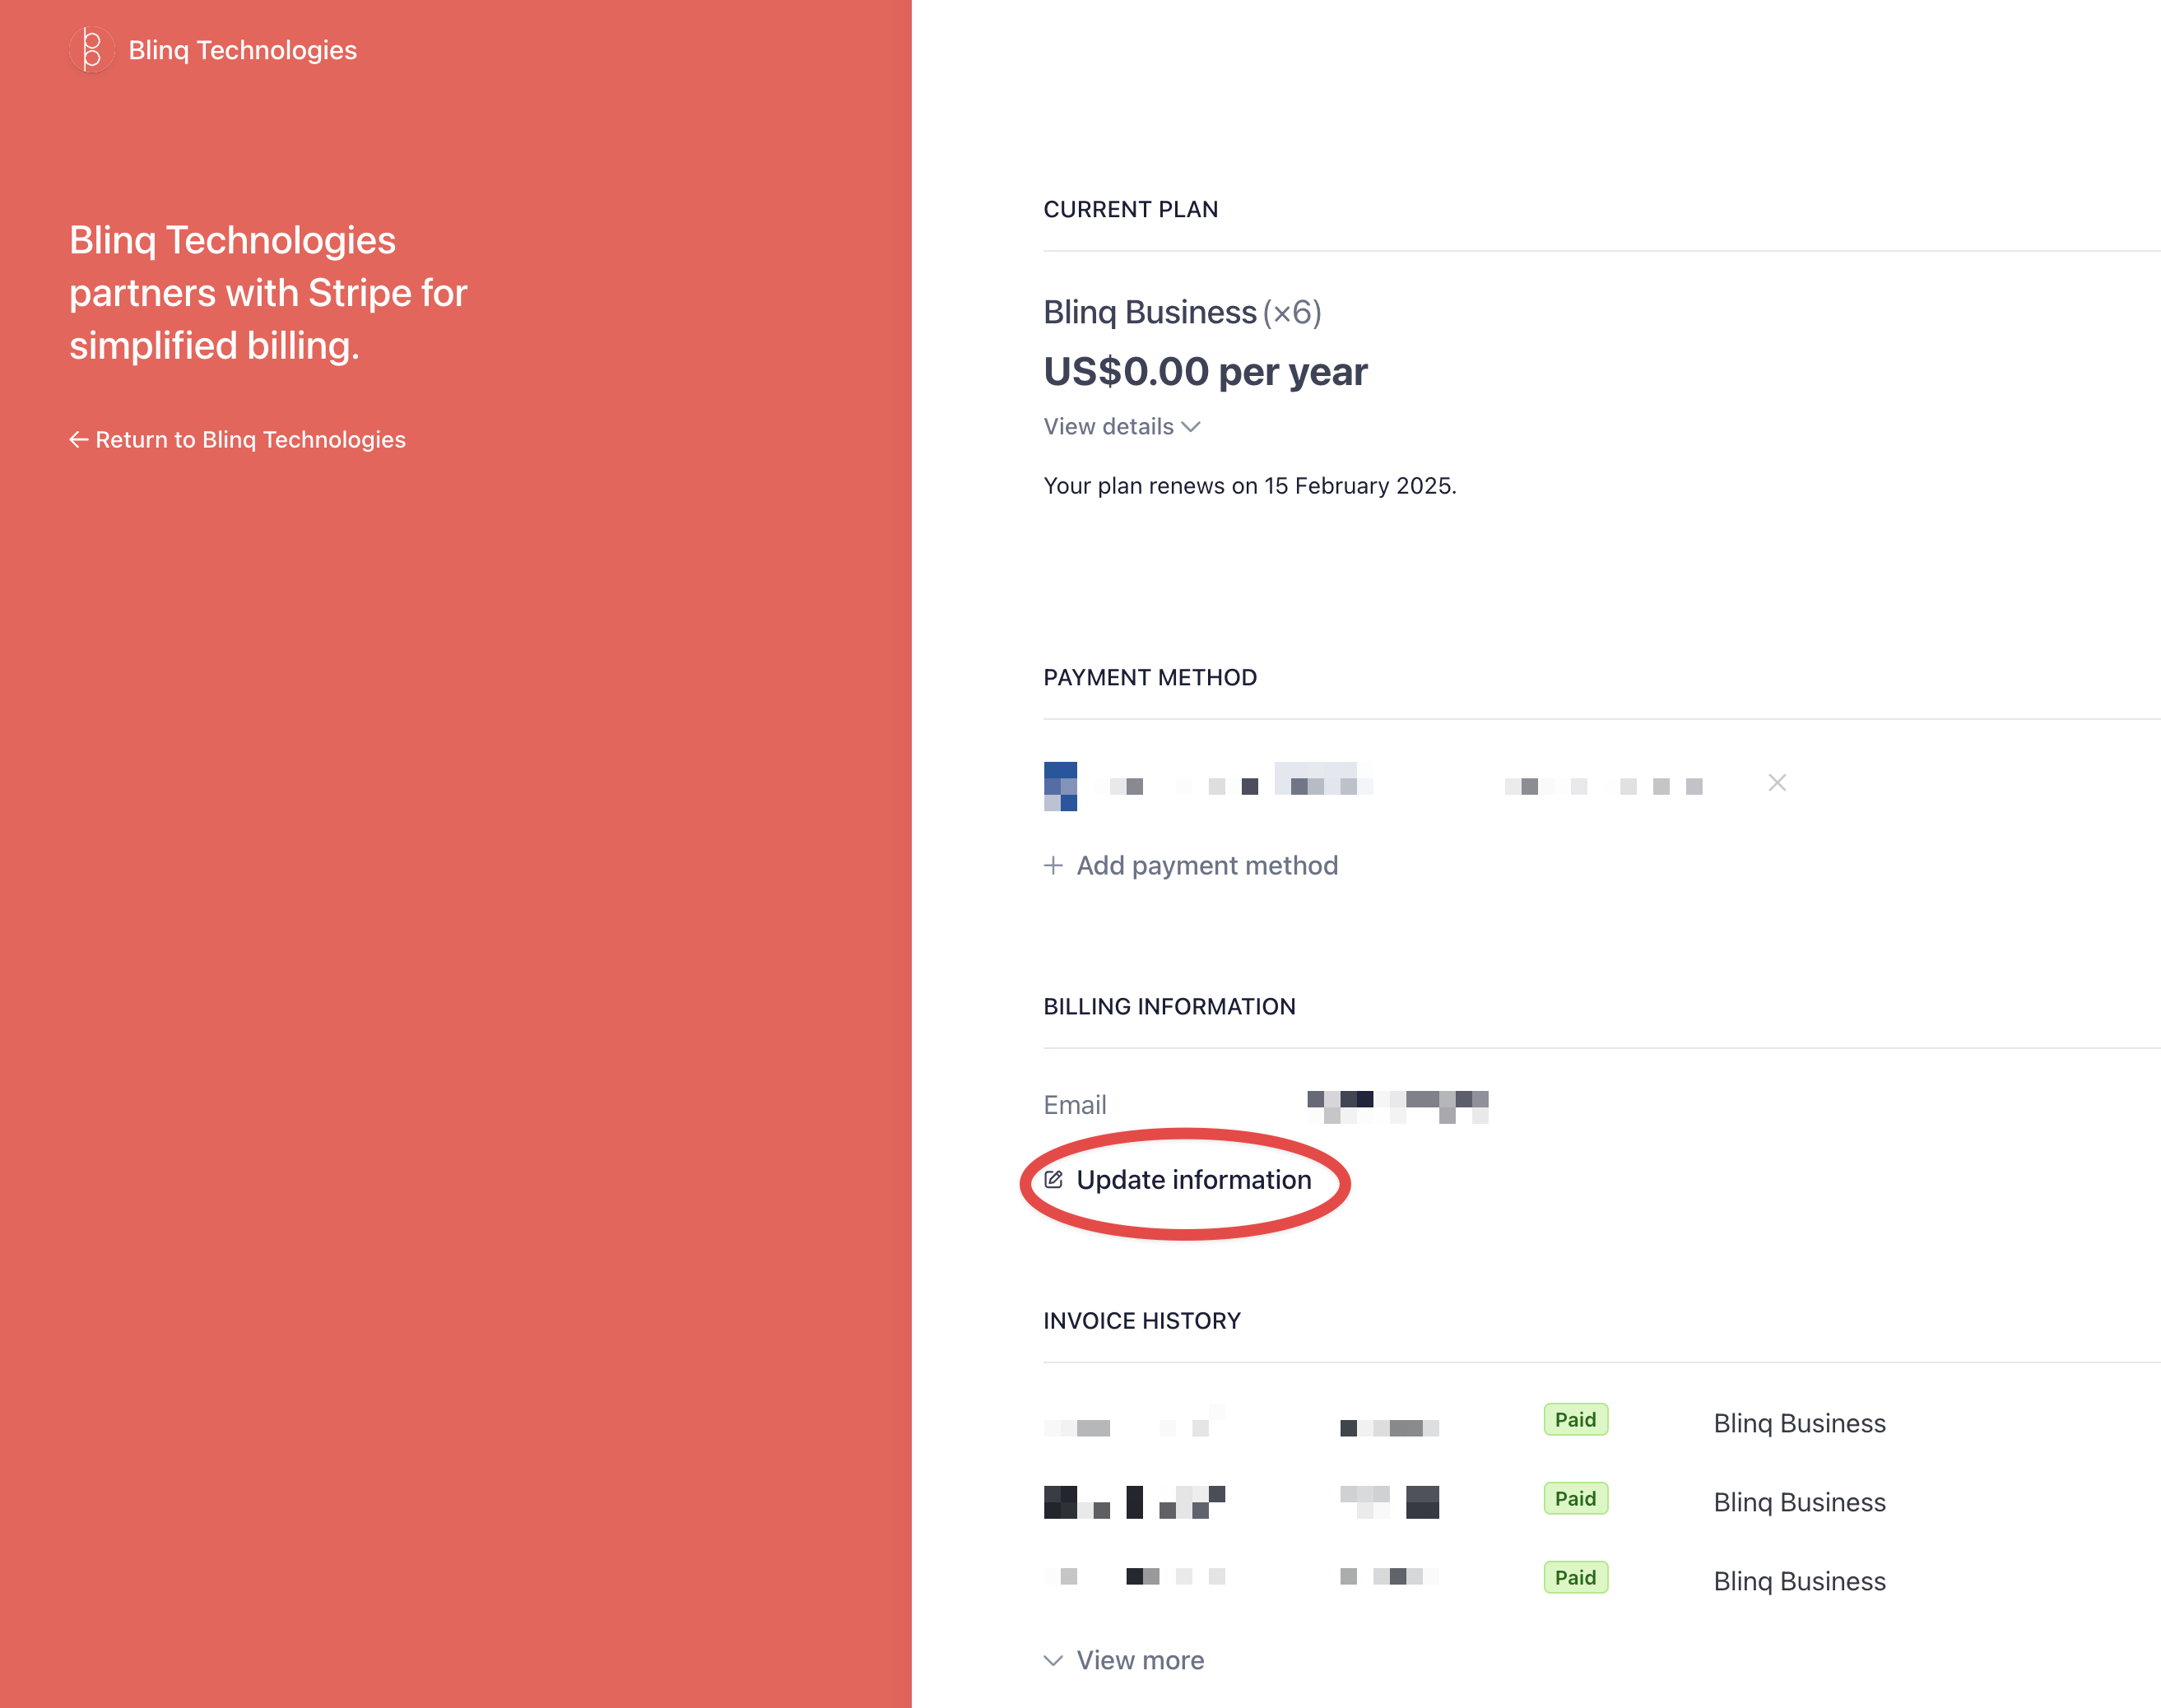Click second invoice Blinq Business text

1800,1502
